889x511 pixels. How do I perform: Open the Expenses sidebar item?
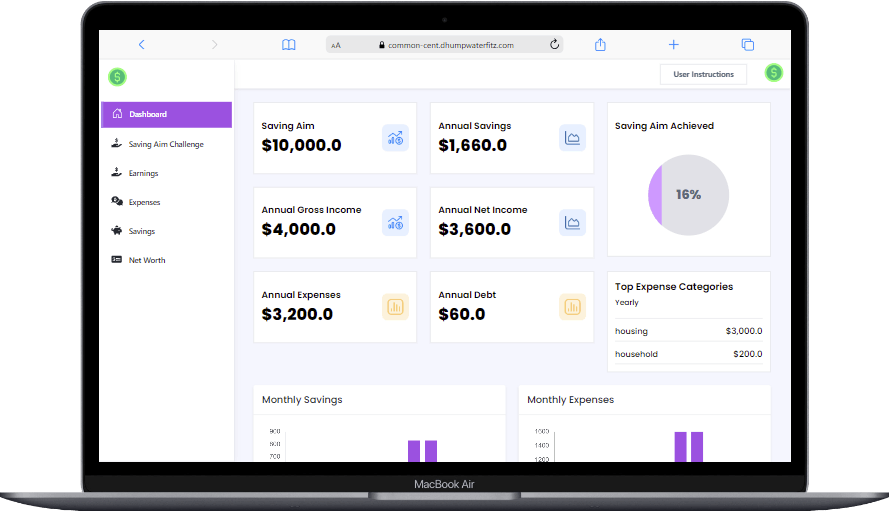point(144,202)
